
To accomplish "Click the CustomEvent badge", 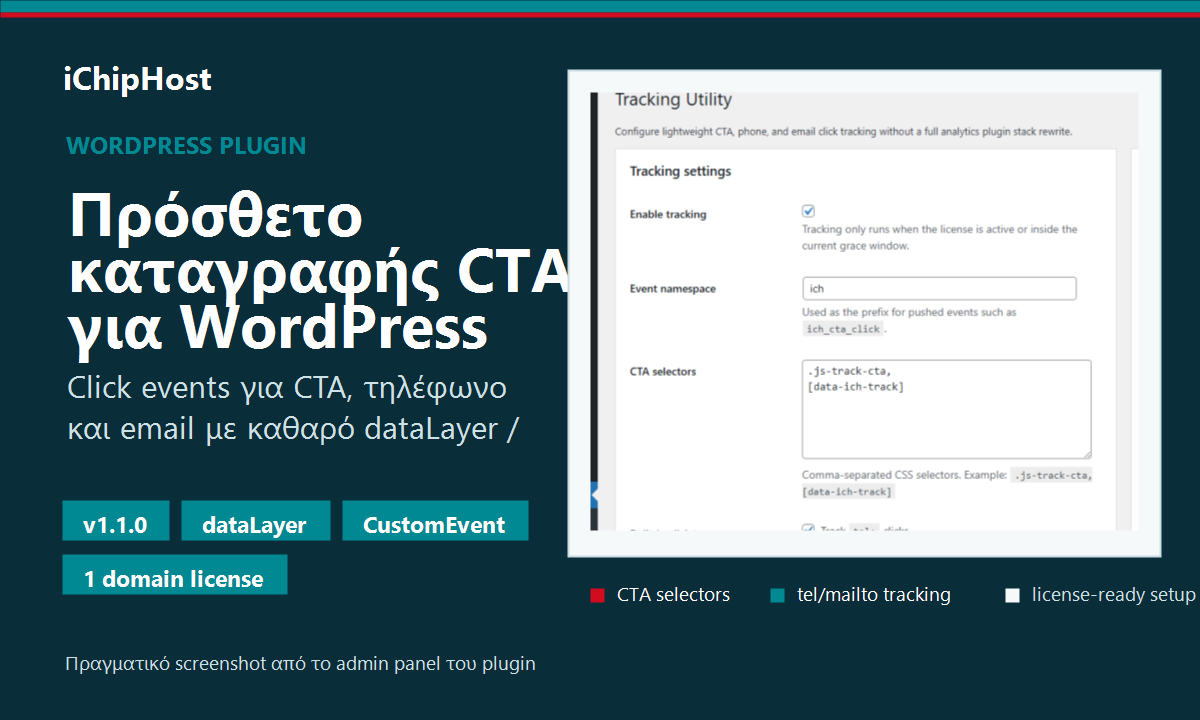I will (x=435, y=521).
